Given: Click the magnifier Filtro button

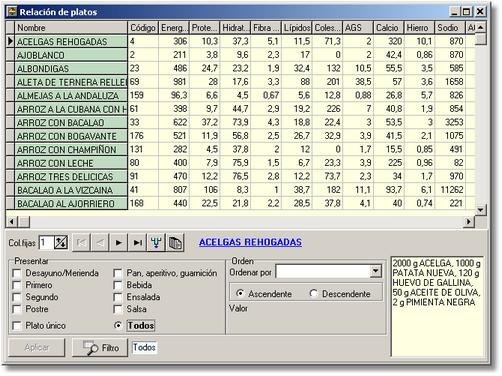Looking at the screenshot, I should pyautogui.click(x=100, y=348).
